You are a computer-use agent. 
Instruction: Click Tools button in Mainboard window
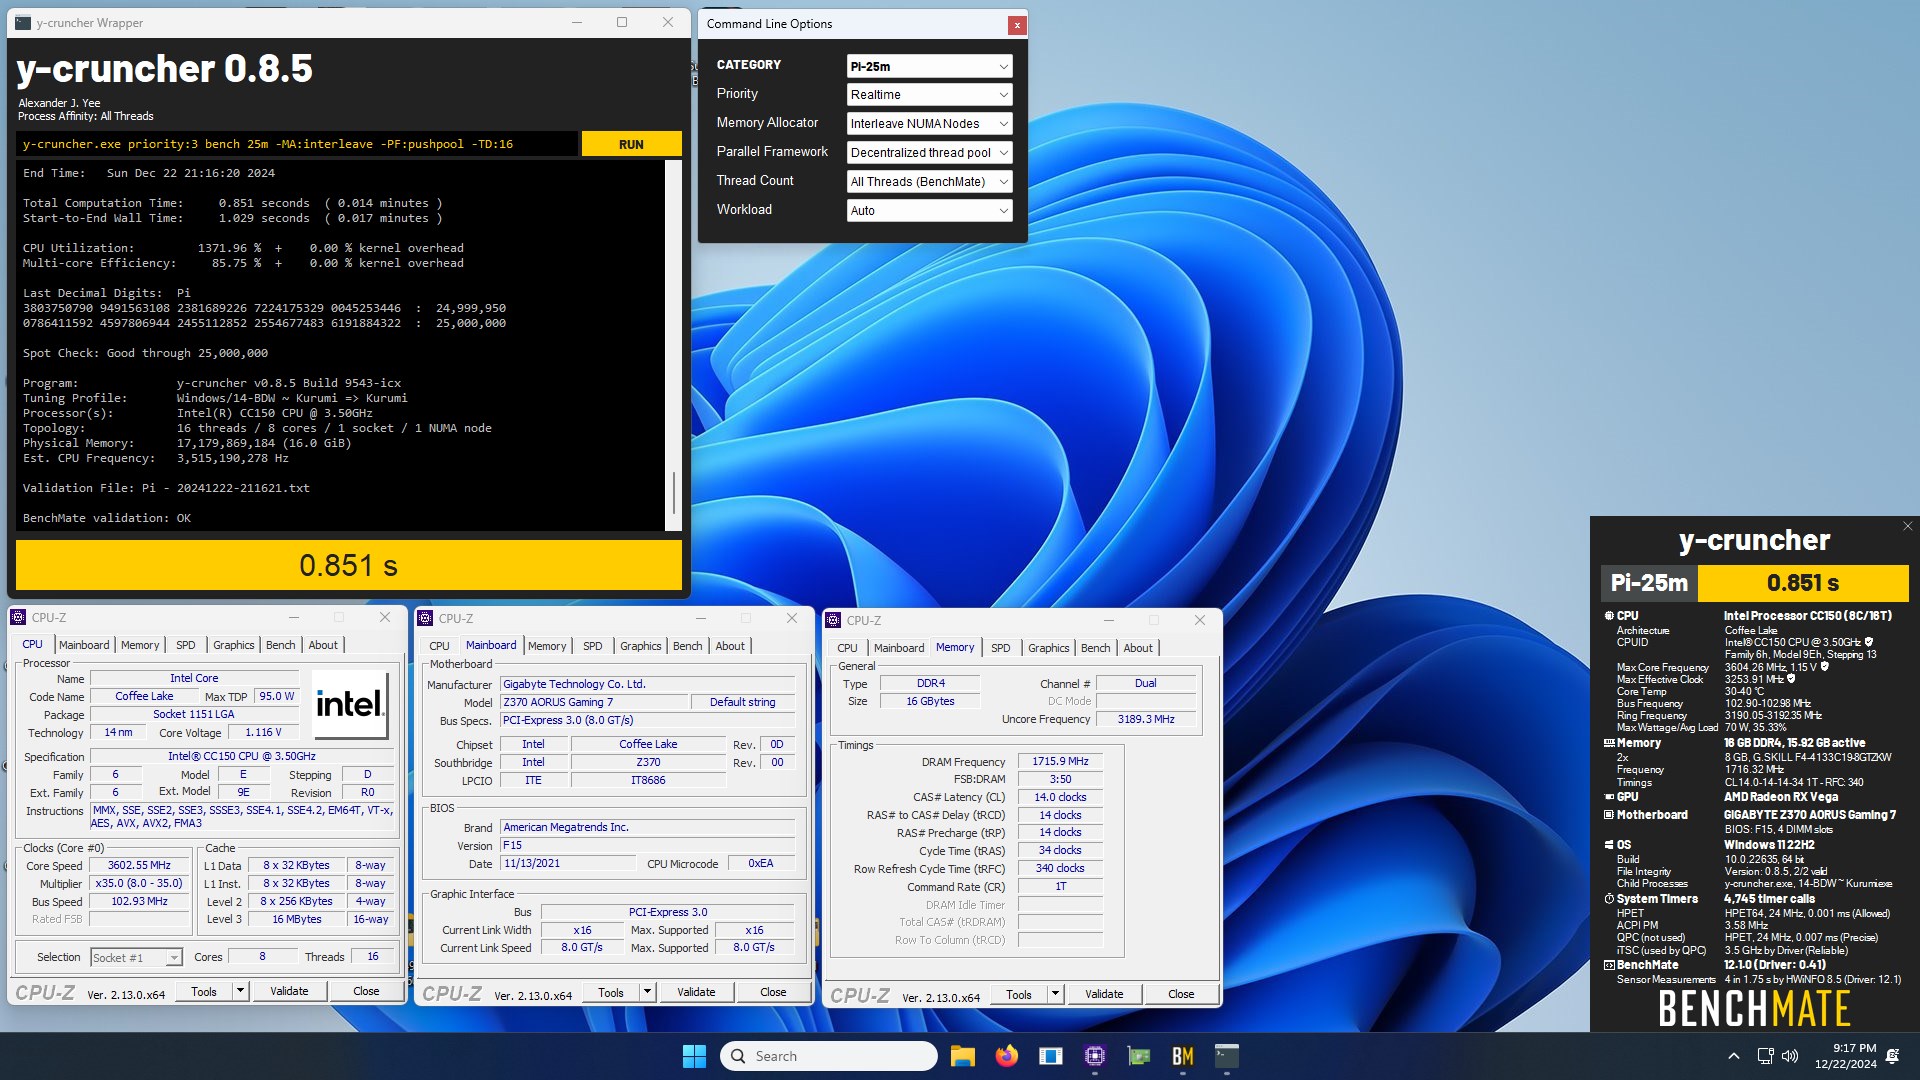point(611,992)
